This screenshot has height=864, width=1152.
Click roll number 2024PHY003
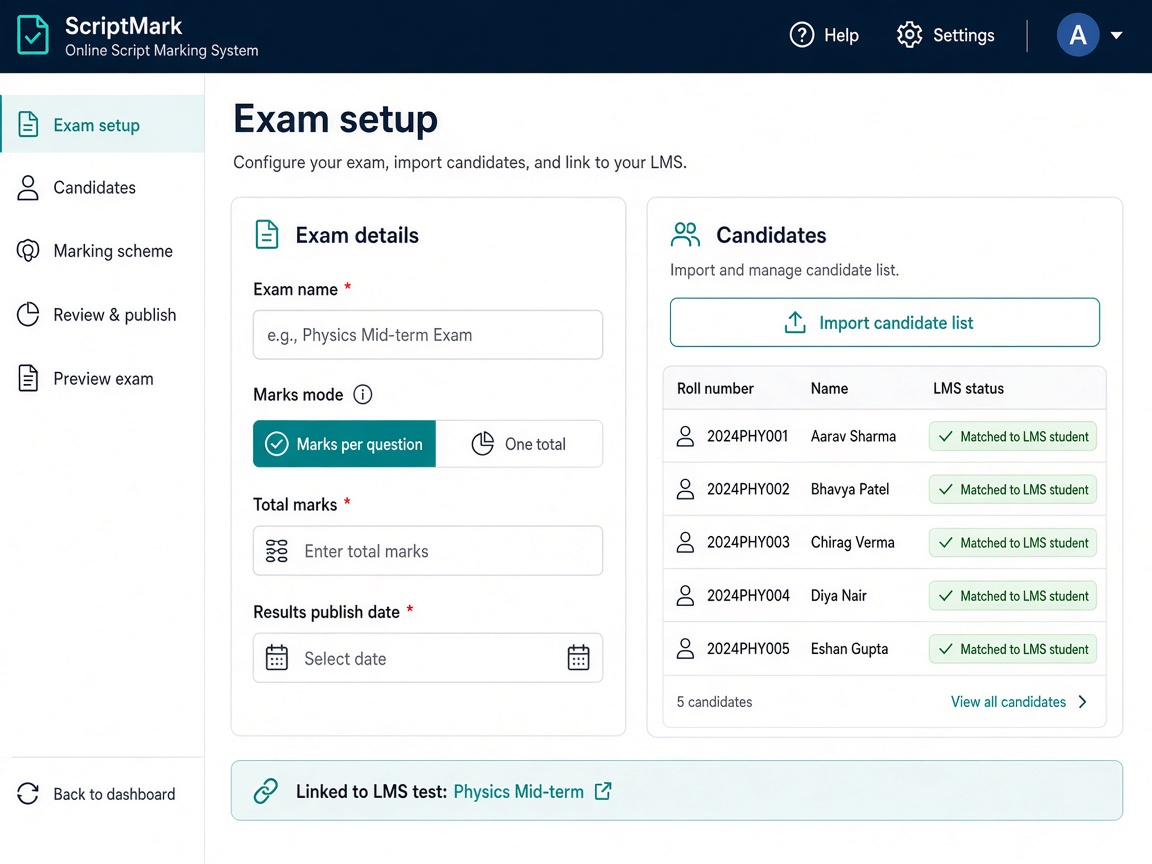coord(748,542)
